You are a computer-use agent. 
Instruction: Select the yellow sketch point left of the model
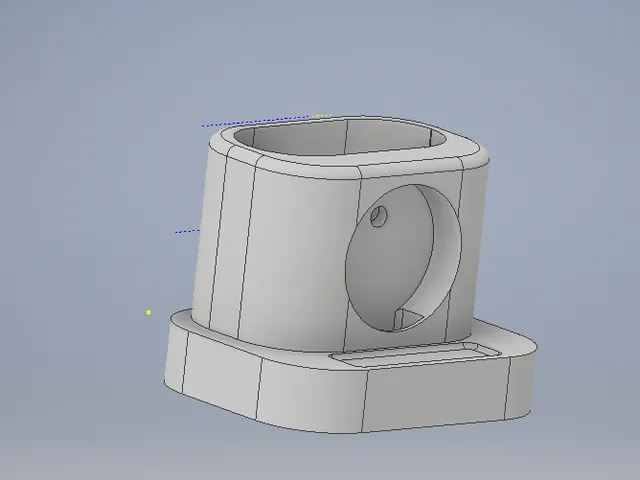149,312
